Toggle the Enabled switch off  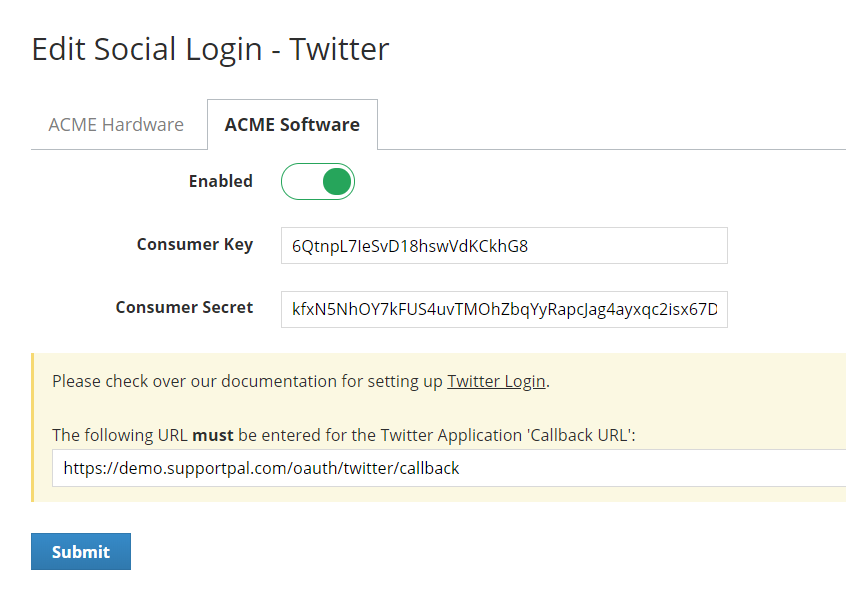point(318,181)
